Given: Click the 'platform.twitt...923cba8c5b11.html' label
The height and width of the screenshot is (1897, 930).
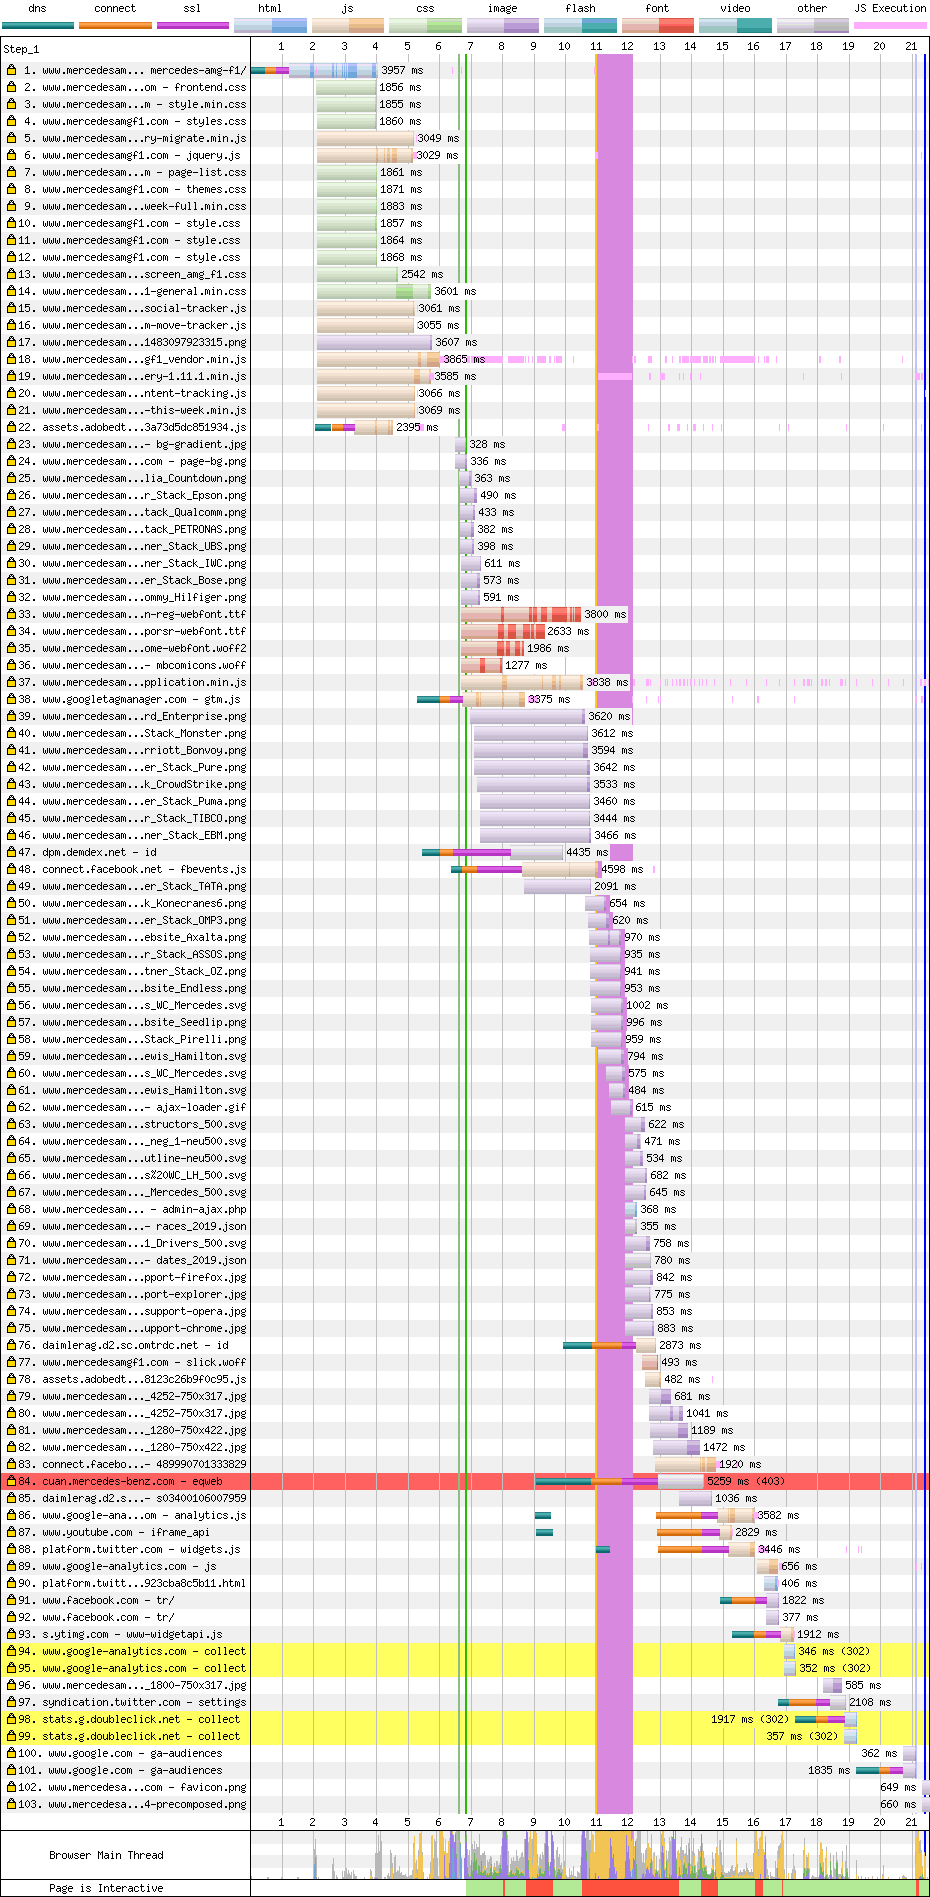Looking at the screenshot, I should click(144, 1583).
